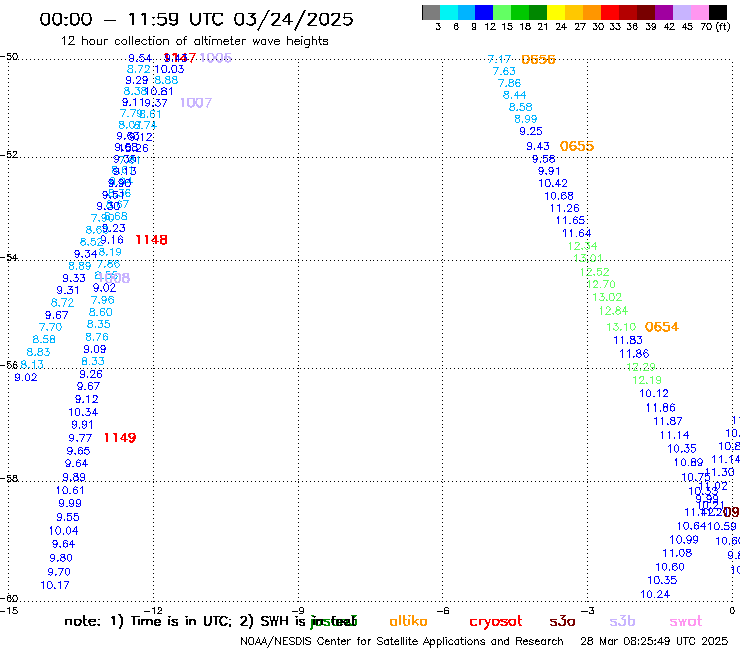Select the red 1149 time stamp
Image resolution: width=740 pixels, height=650 pixels.
click(120, 438)
